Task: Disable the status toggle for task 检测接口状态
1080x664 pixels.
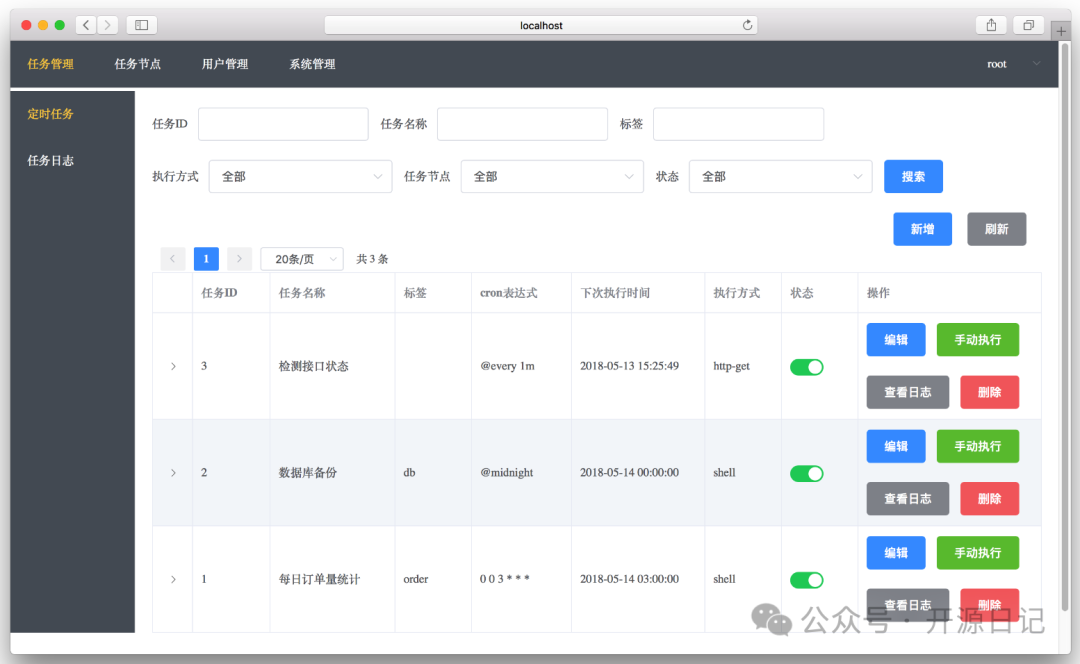Action: tap(807, 366)
